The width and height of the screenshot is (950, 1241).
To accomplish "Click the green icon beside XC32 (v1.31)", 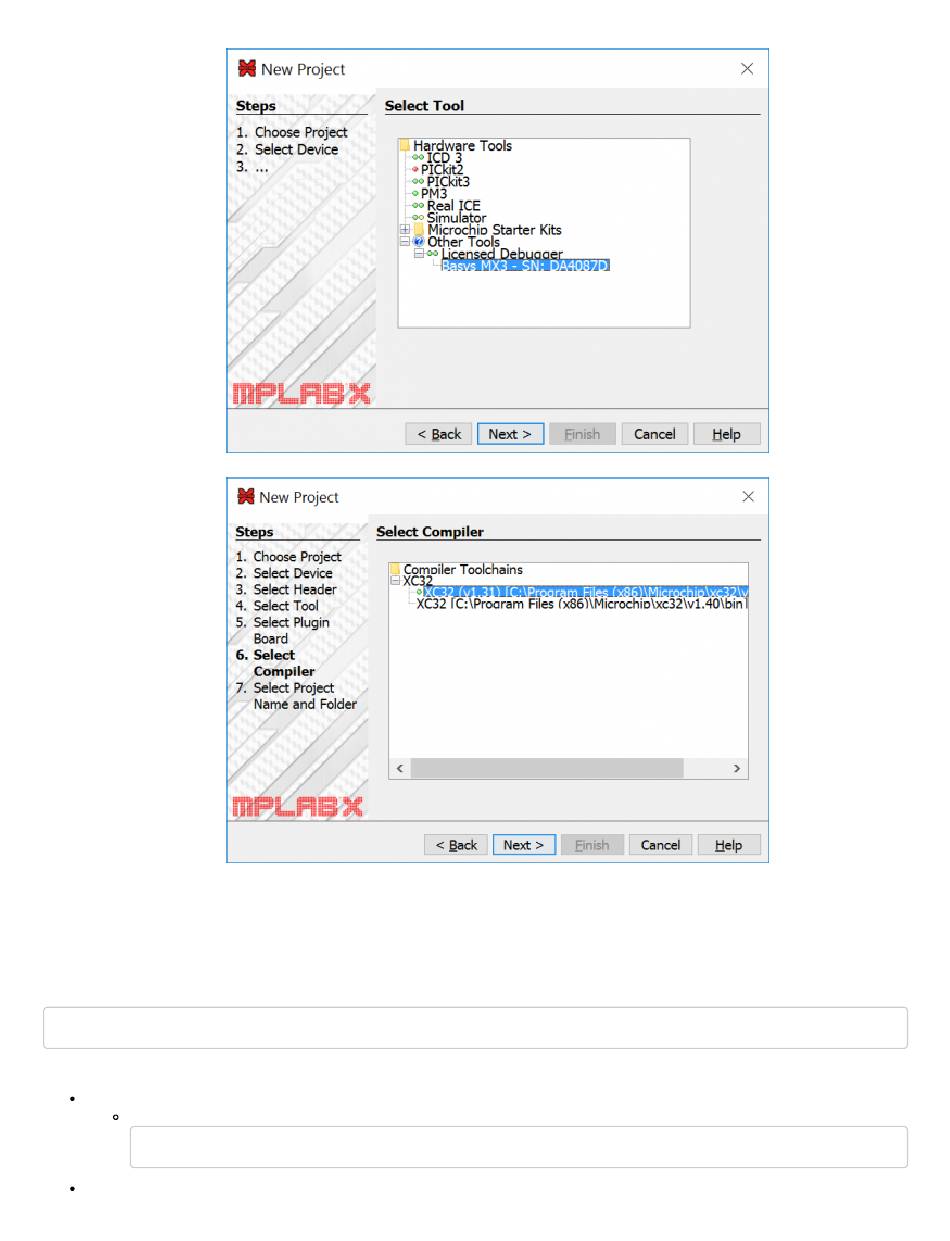I will pyautogui.click(x=419, y=592).
